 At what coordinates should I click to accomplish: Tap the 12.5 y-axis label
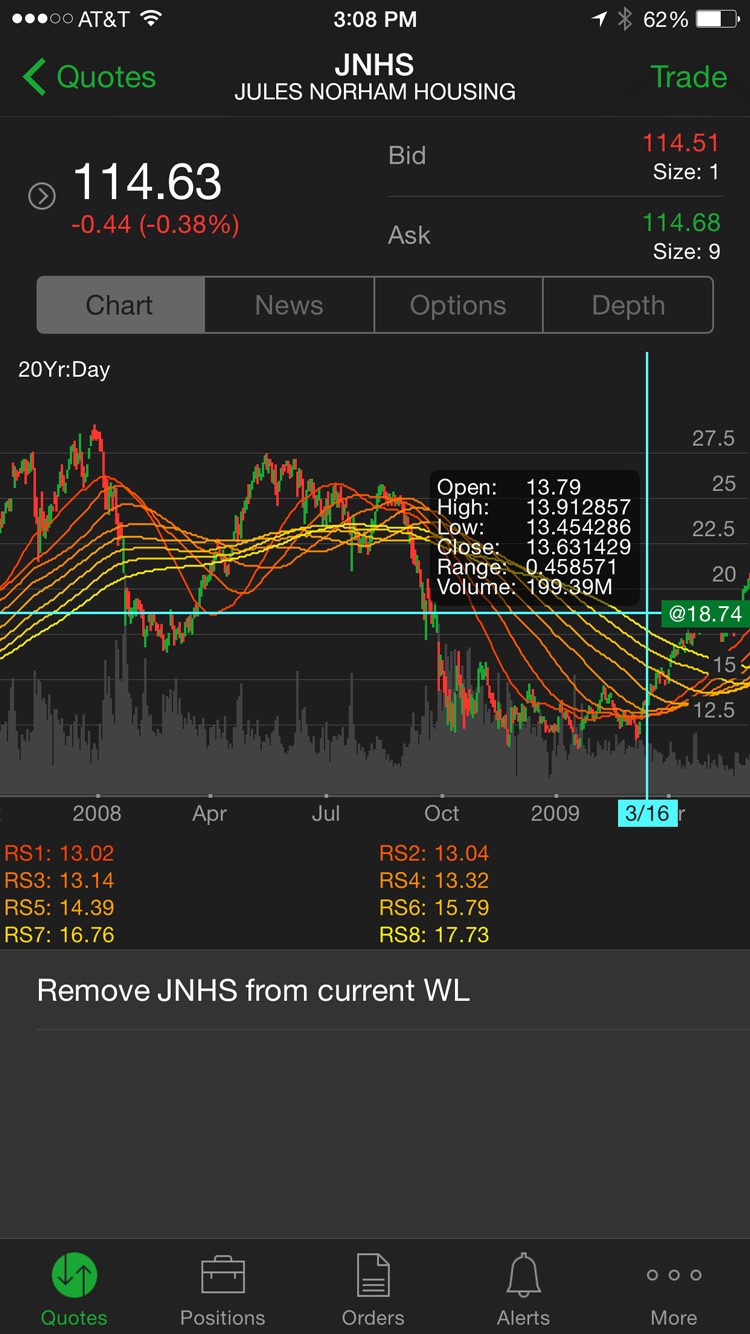click(x=713, y=710)
